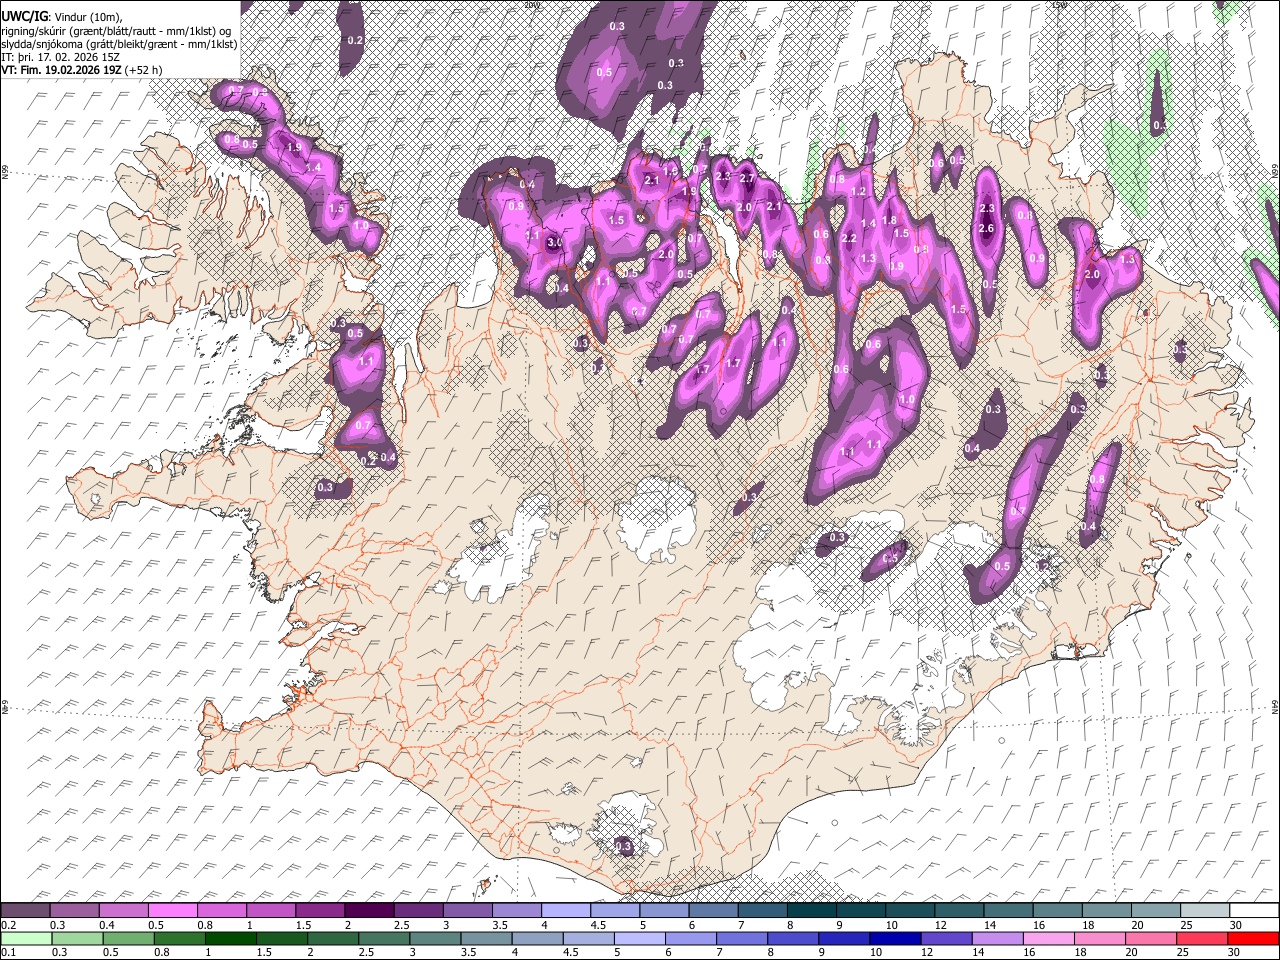
Task: Pick top legend swatch between 0.2 and 0.3
Action: point(25,910)
